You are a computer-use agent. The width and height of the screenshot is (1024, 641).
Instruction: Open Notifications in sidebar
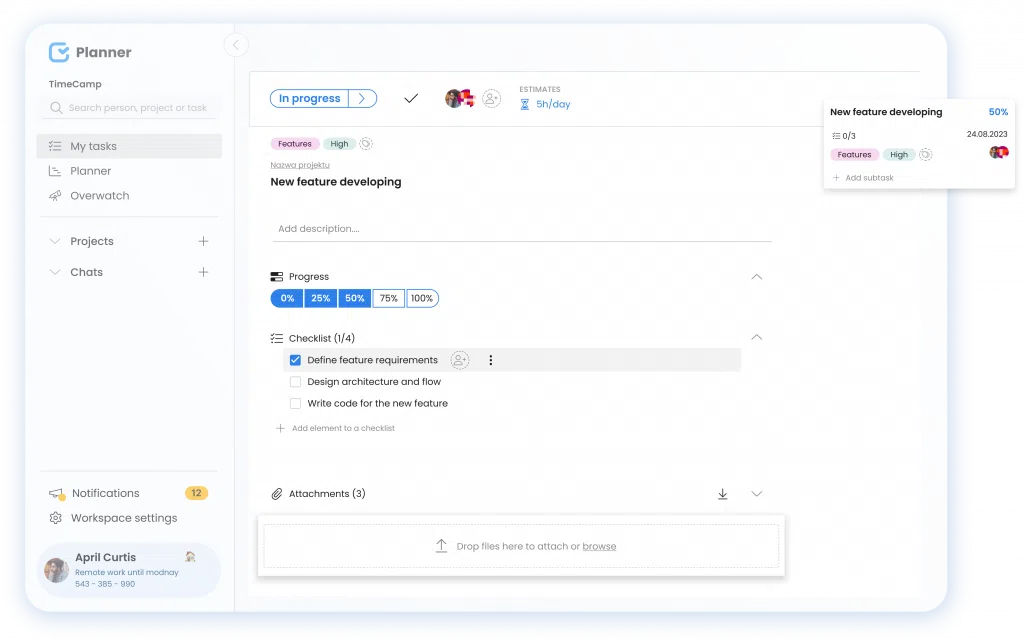[105, 493]
